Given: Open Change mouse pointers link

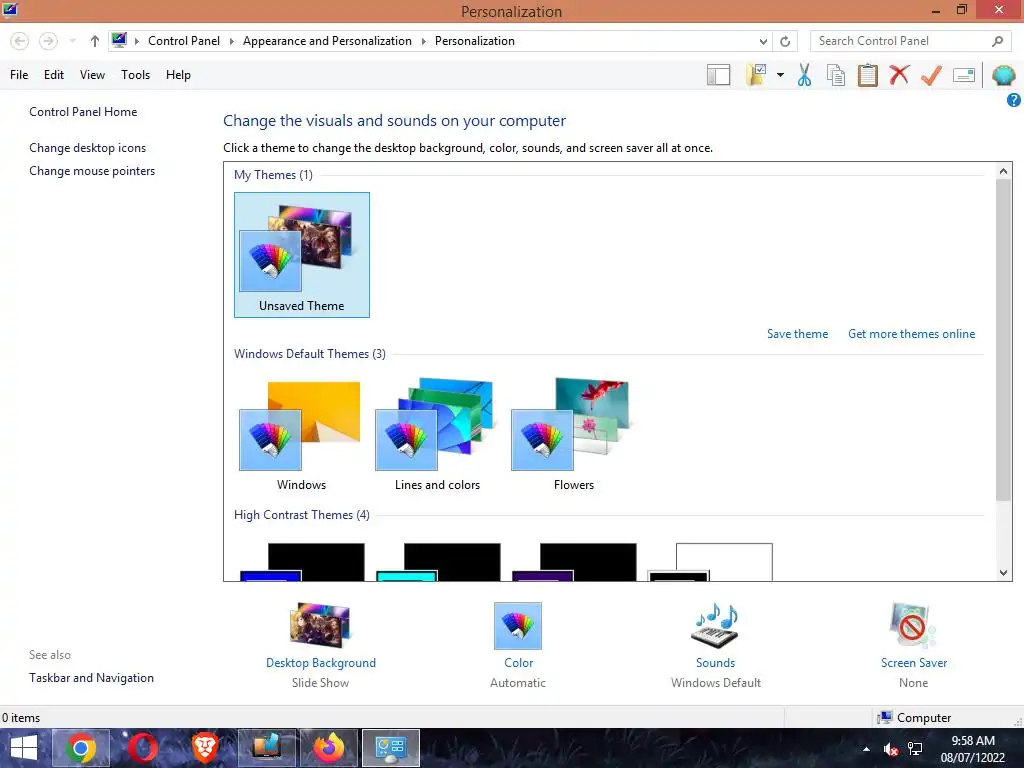Looking at the screenshot, I should (92, 171).
